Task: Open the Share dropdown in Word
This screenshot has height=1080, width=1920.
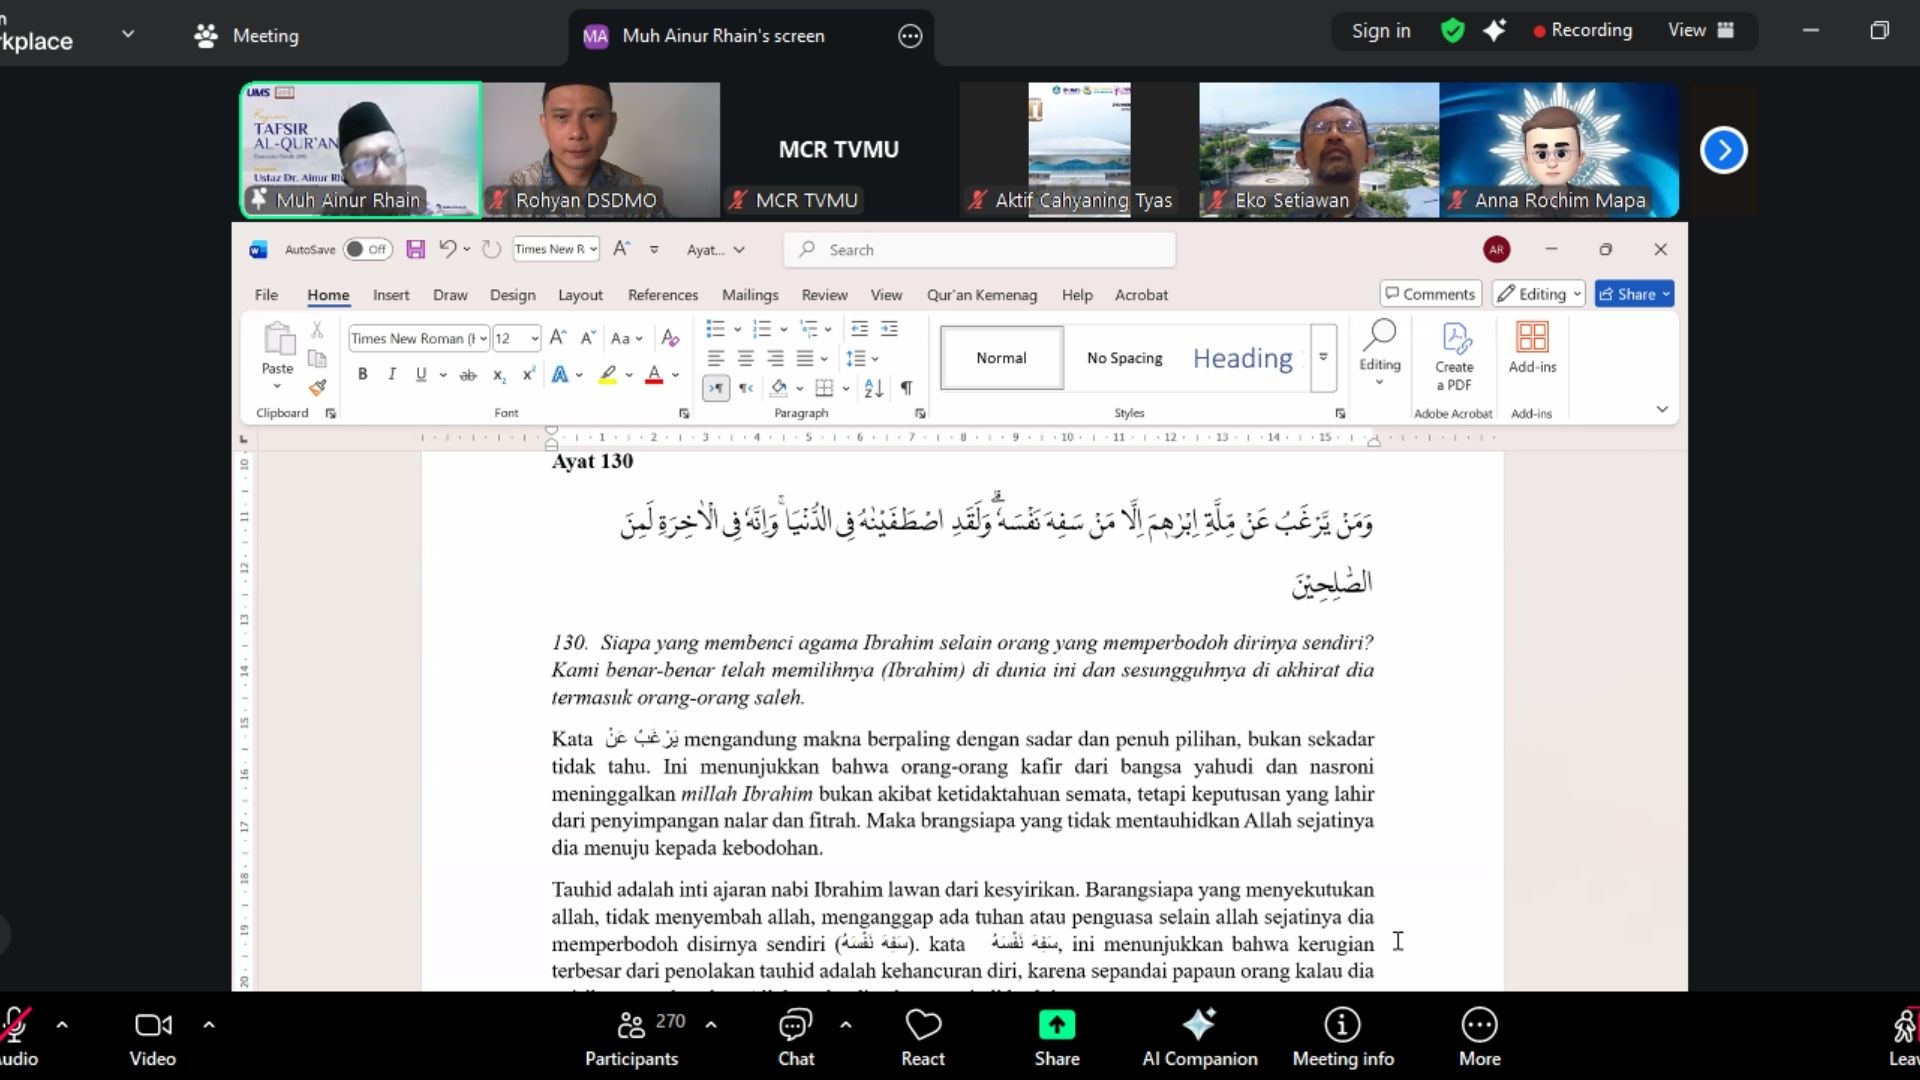Action: point(1666,294)
